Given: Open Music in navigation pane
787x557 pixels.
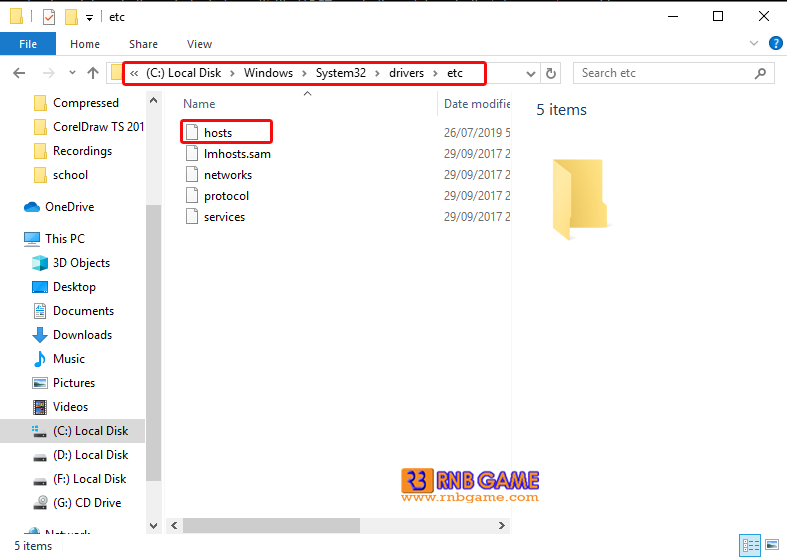Looking at the screenshot, I should 69,359.
